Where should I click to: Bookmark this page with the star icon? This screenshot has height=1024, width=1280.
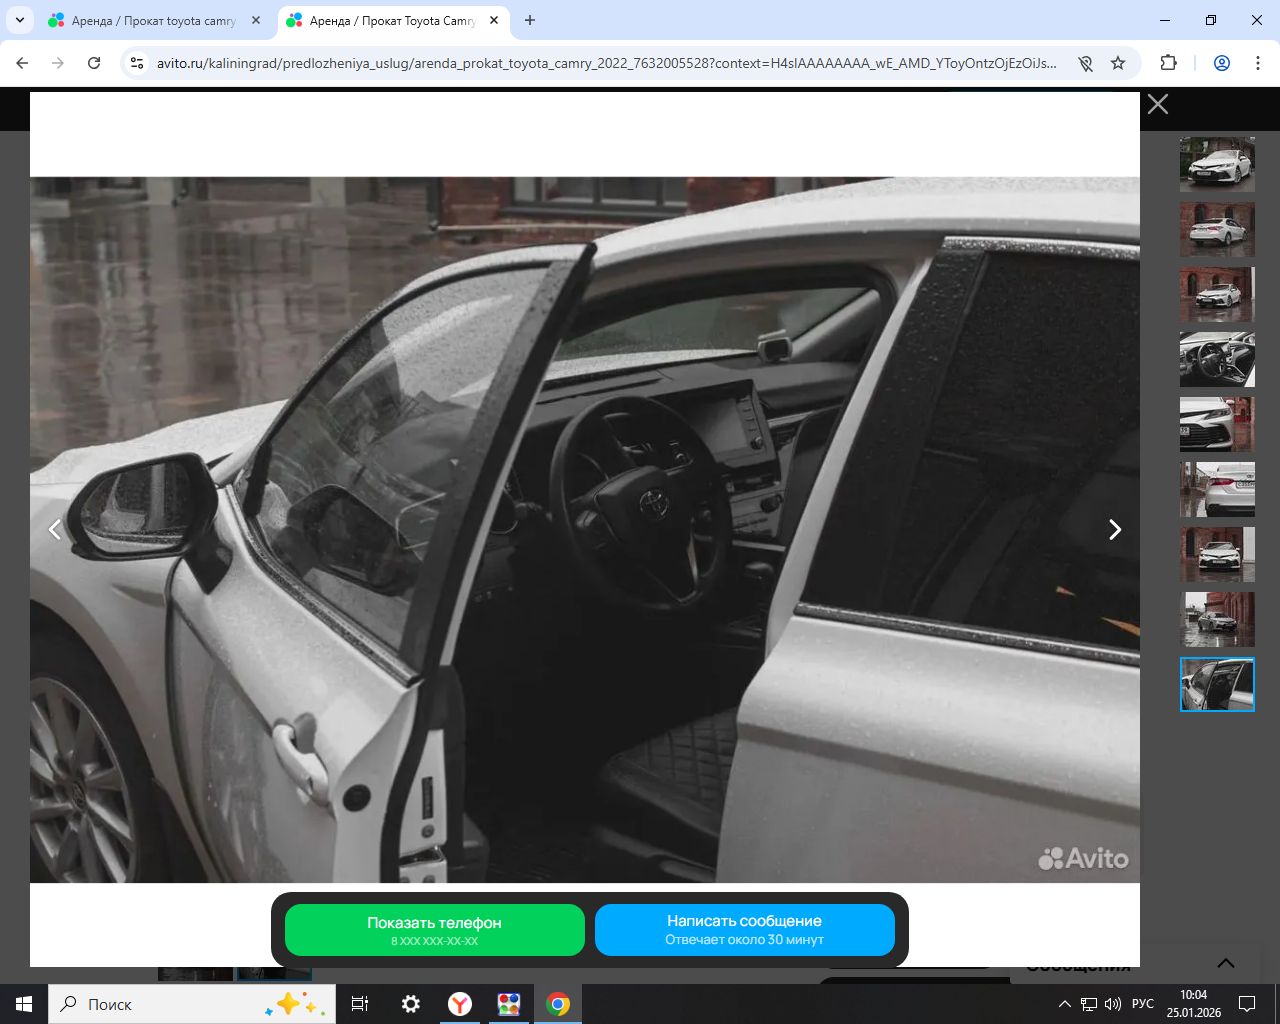tap(1118, 63)
